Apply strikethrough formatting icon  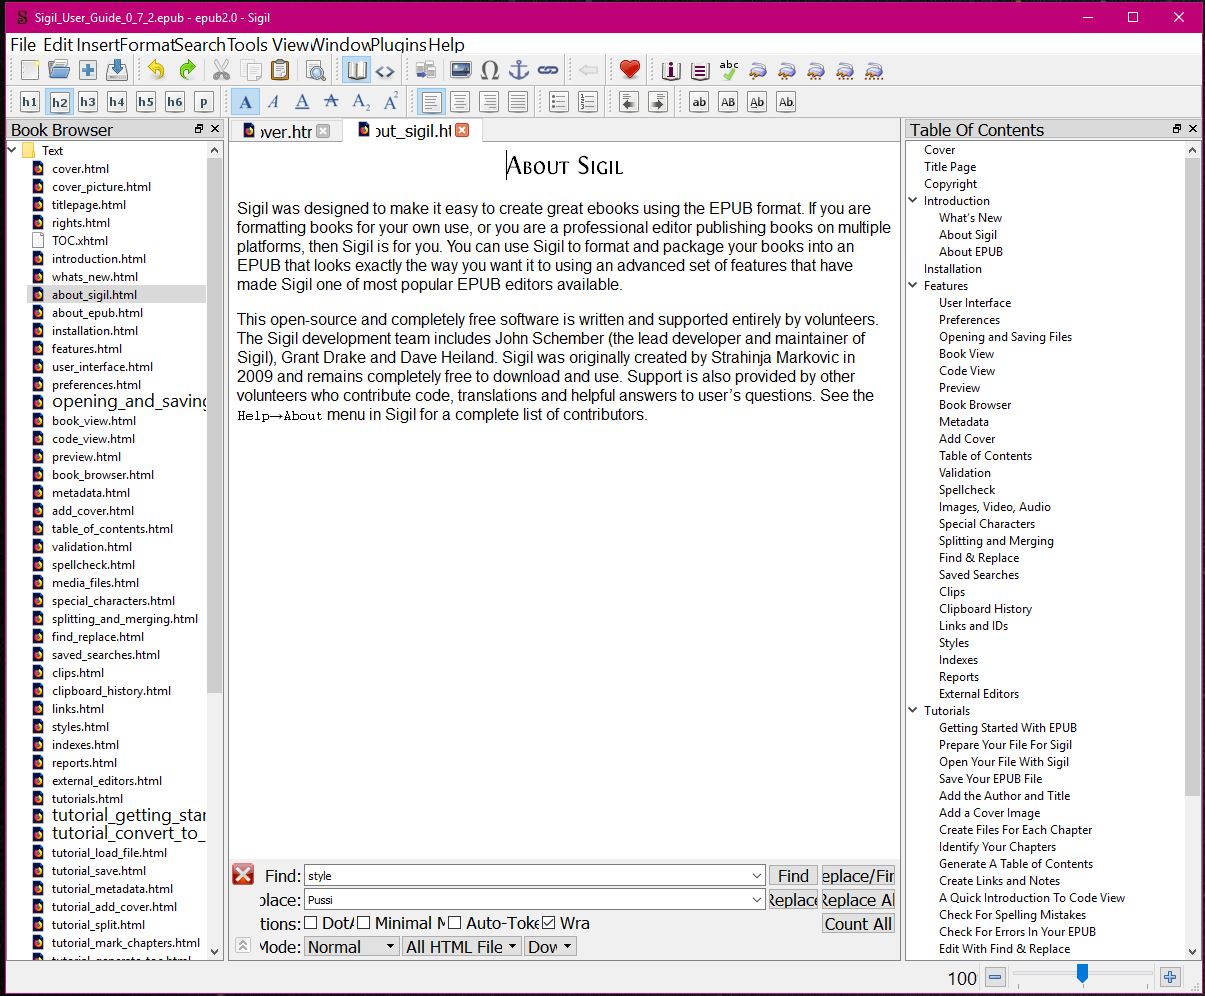[x=331, y=101]
